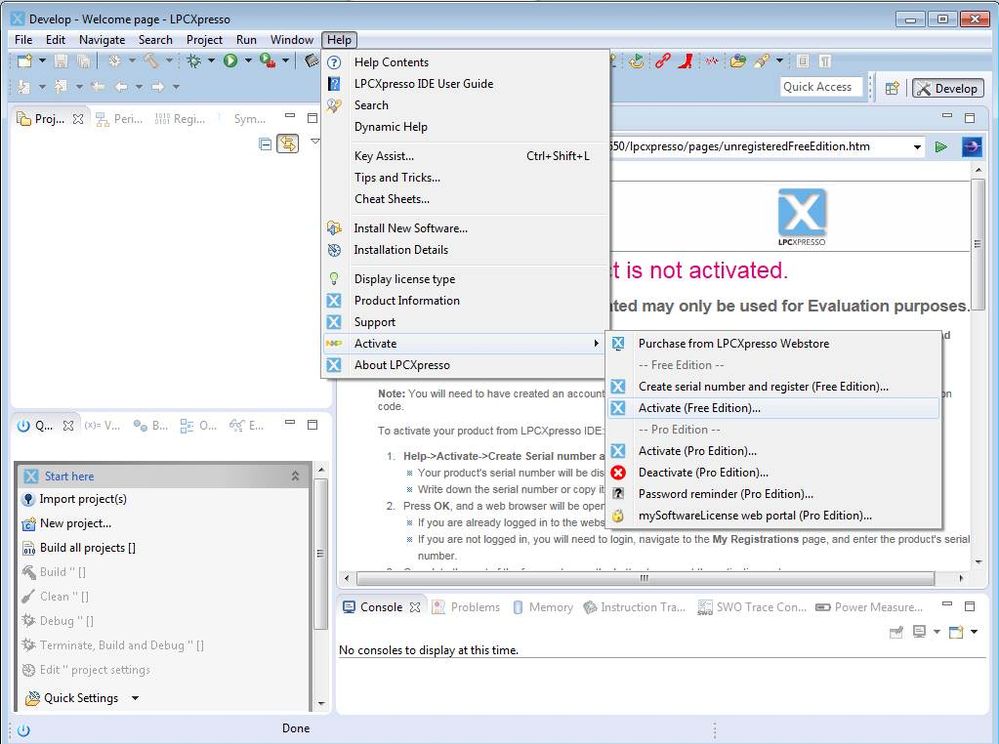Switch to the Develop perspective
This screenshot has height=744, width=999.
947,89
